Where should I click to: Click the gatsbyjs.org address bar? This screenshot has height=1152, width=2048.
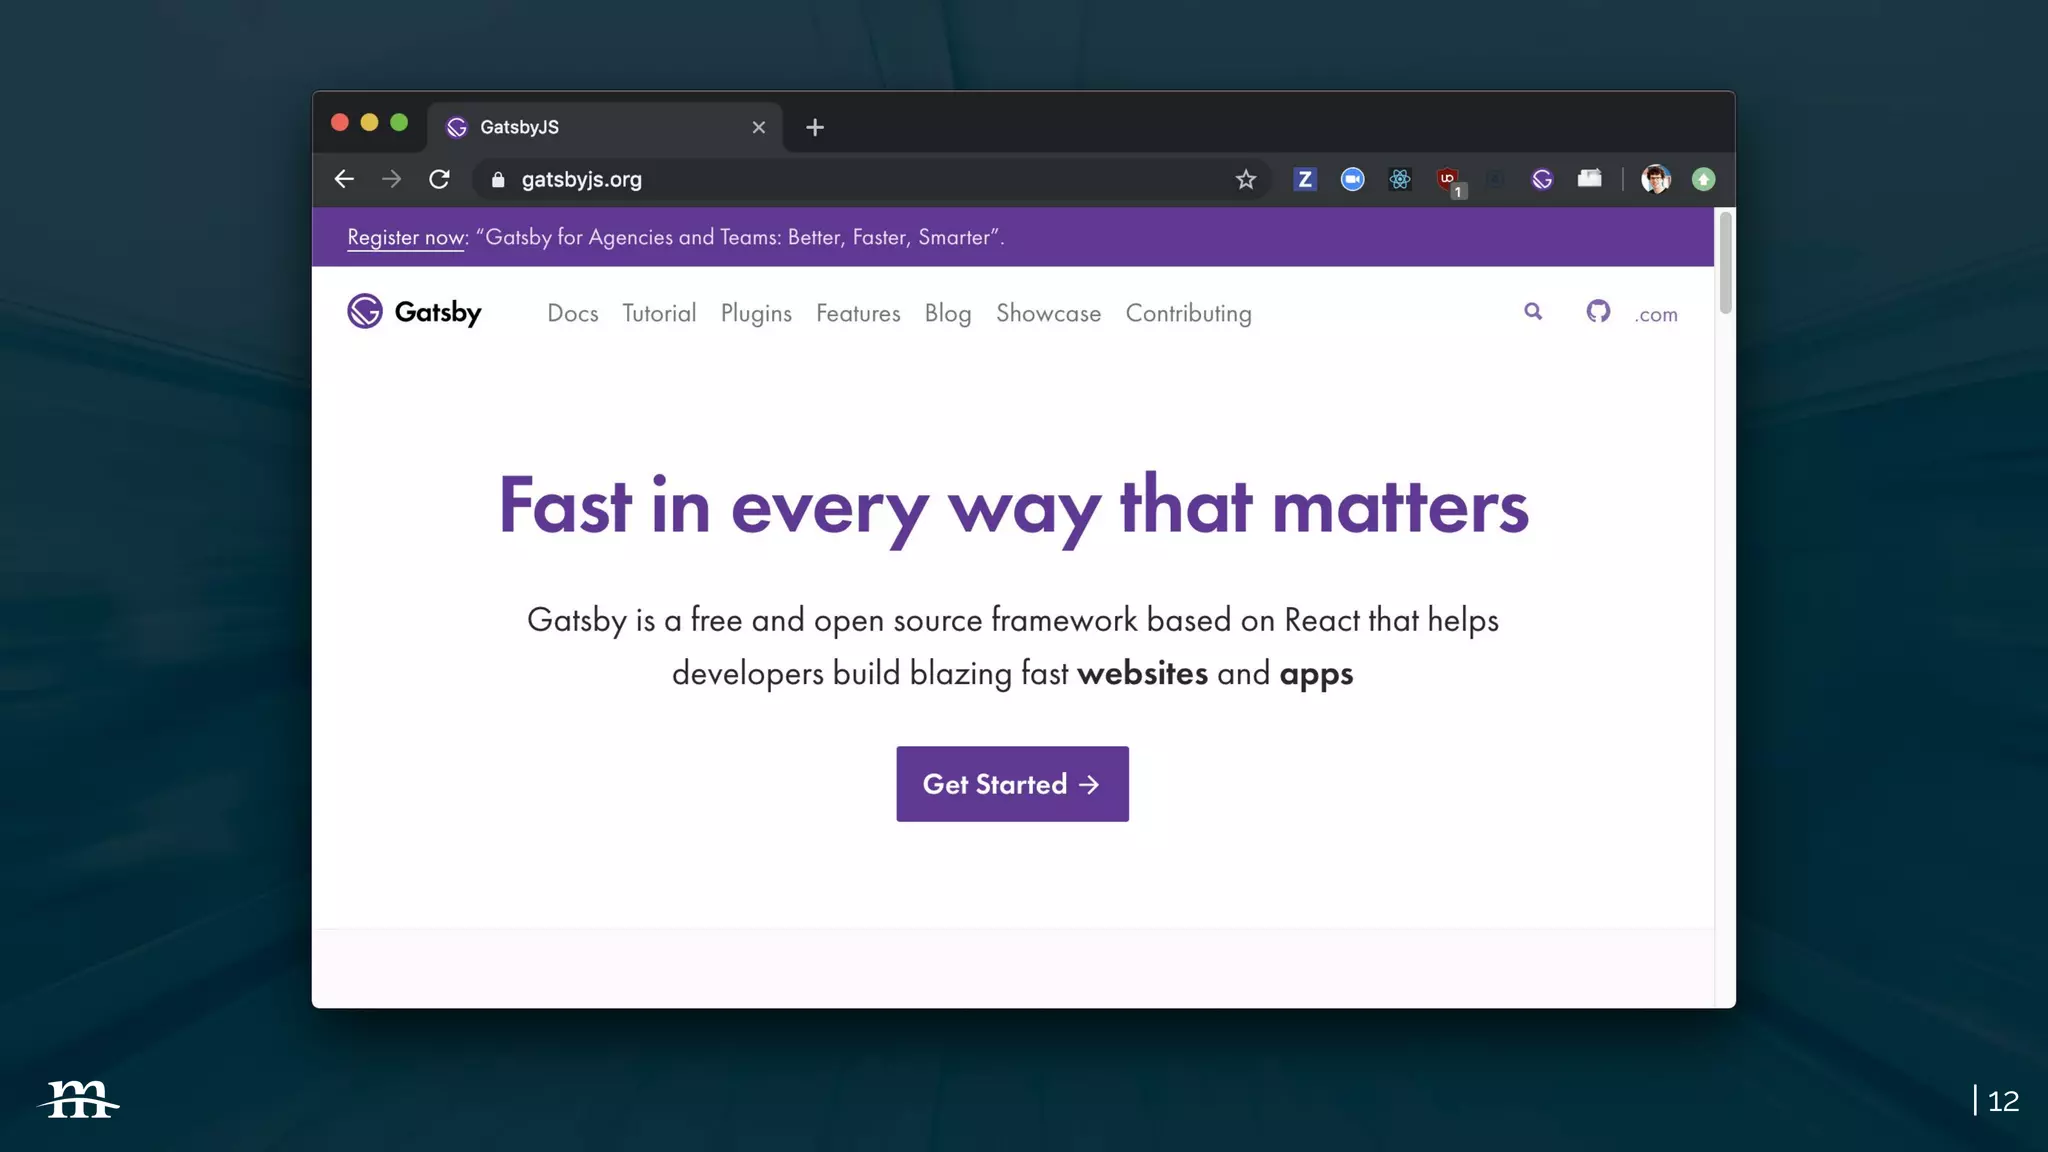[x=800, y=179]
